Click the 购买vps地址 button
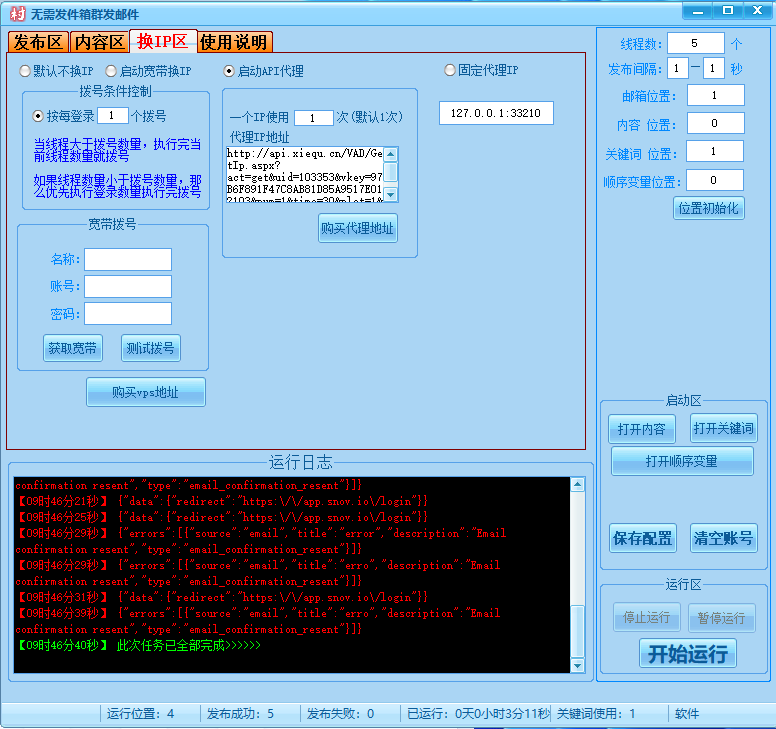The width and height of the screenshot is (776, 729). pyautogui.click(x=146, y=393)
